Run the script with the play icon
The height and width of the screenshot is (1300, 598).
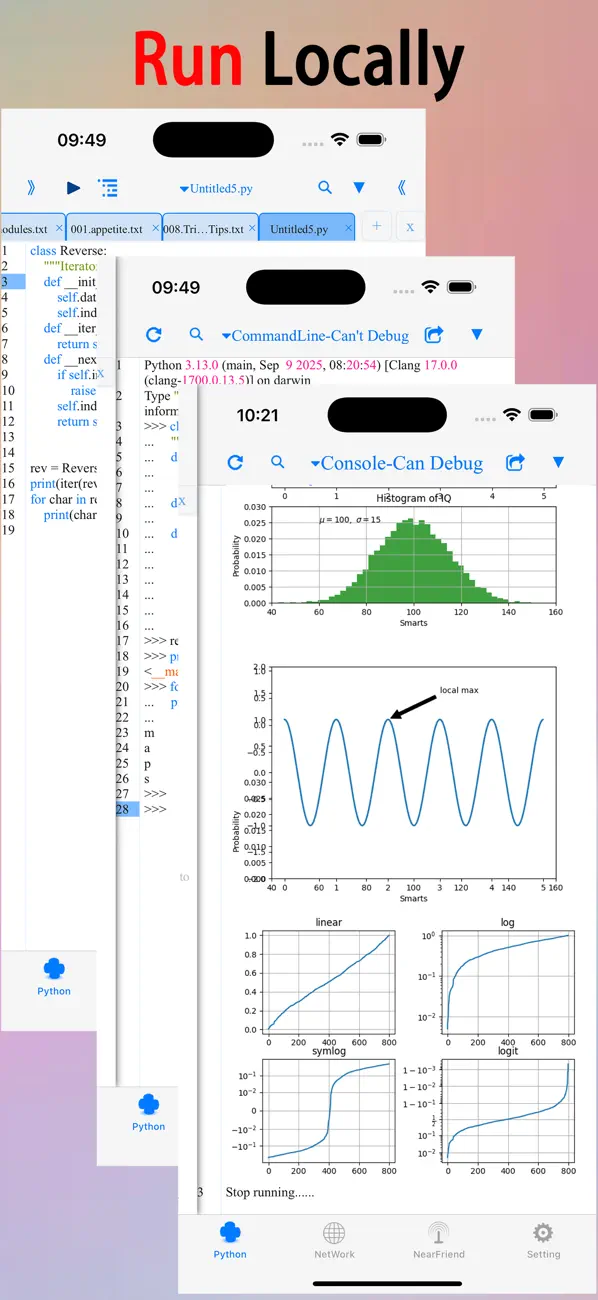(73, 187)
